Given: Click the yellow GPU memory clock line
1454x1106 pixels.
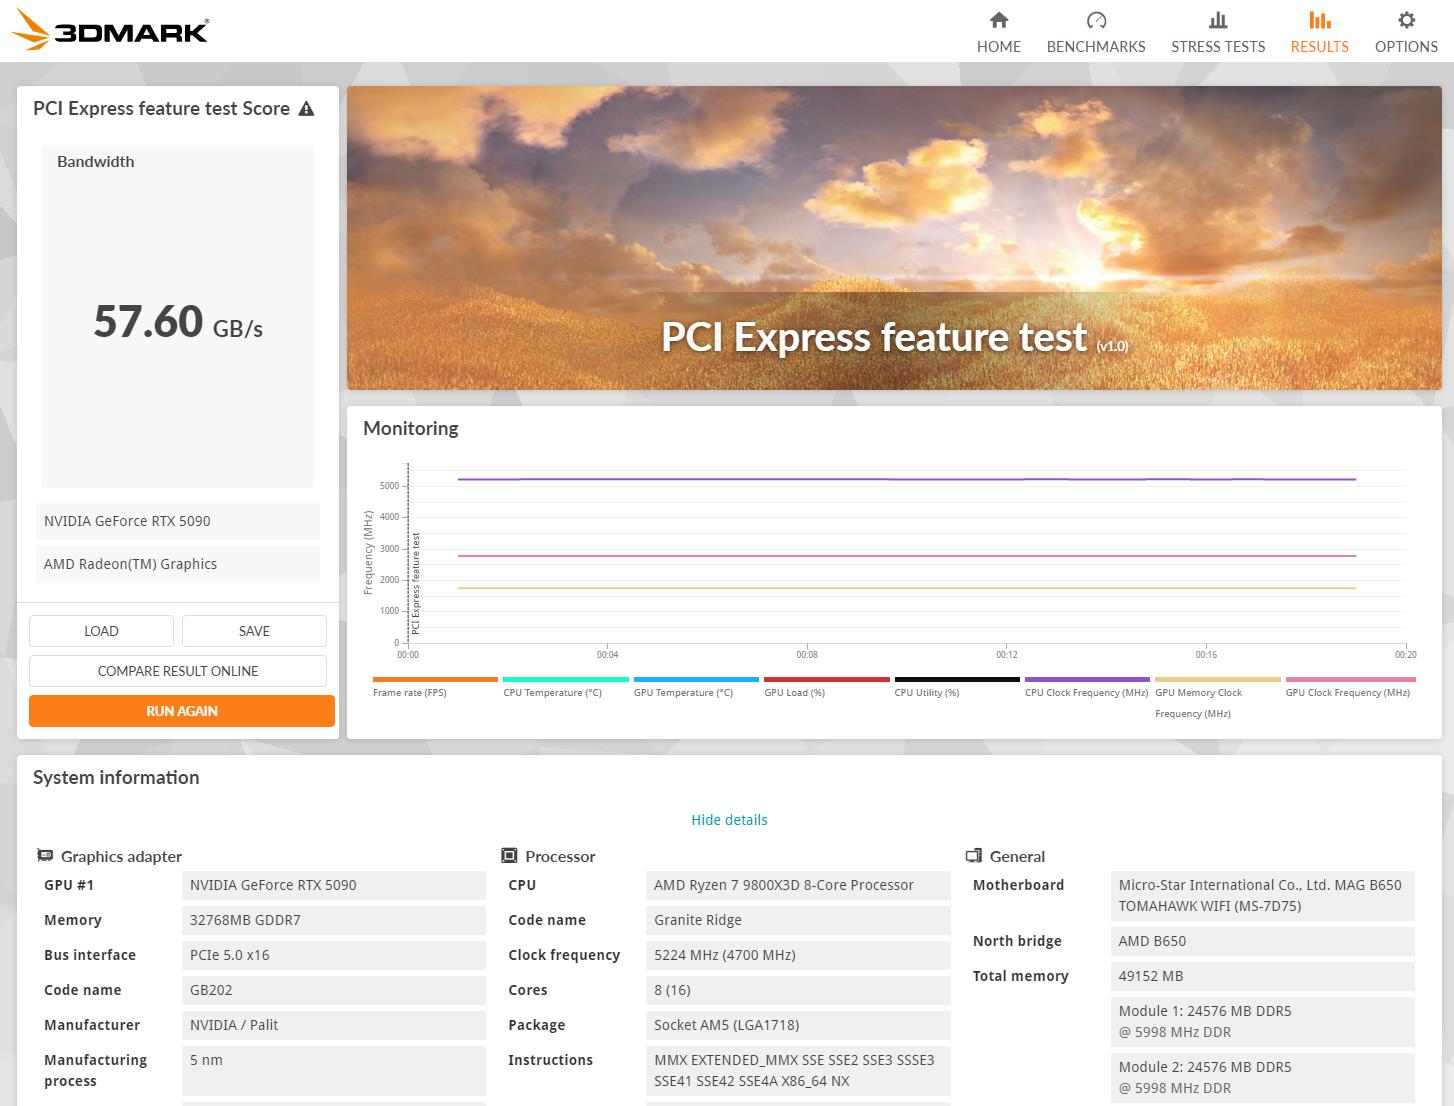Looking at the screenshot, I should pos(906,588).
